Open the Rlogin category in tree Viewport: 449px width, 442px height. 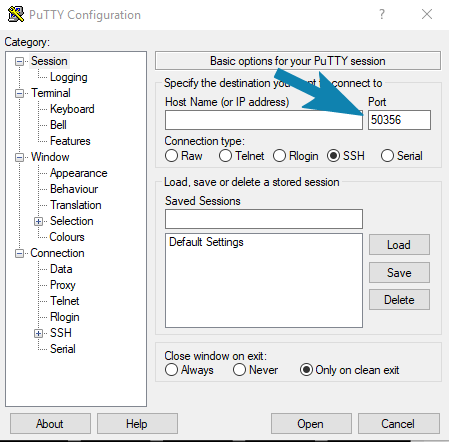tap(65, 317)
